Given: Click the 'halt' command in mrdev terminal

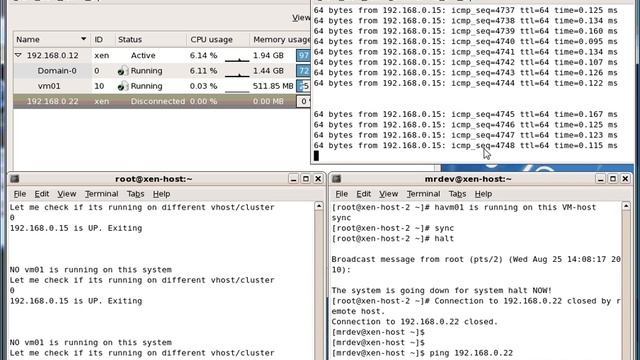Looking at the screenshot, I should (444, 238).
